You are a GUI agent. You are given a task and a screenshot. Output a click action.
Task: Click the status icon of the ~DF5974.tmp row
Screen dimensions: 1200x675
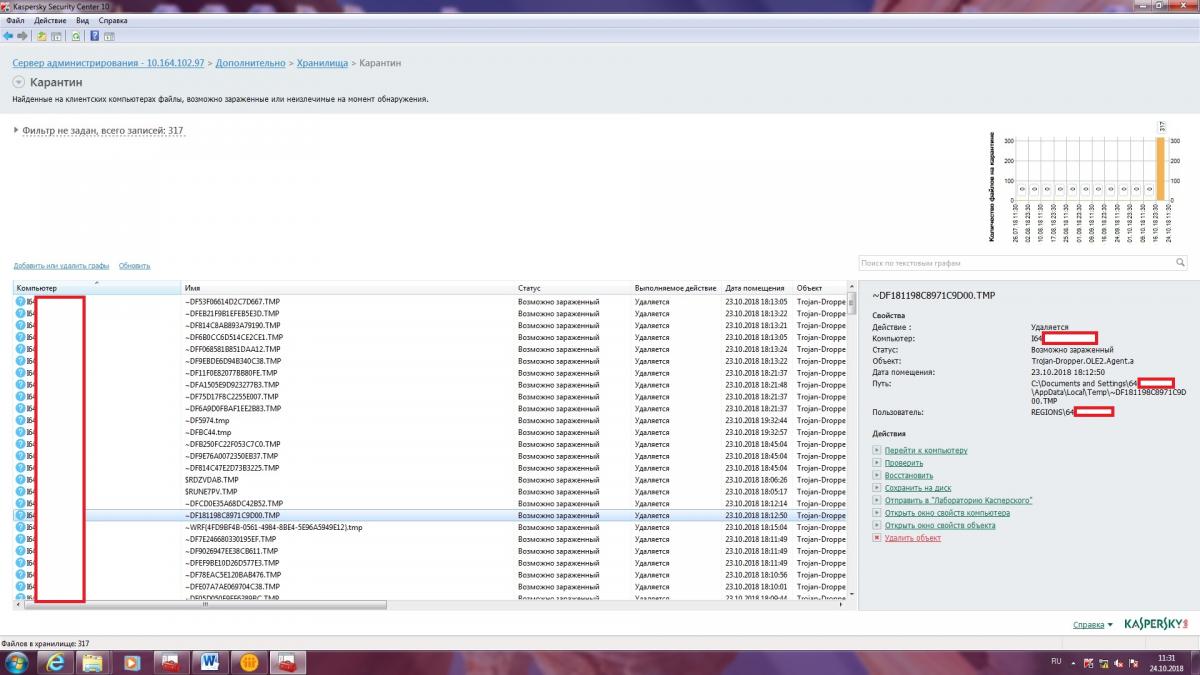20,421
